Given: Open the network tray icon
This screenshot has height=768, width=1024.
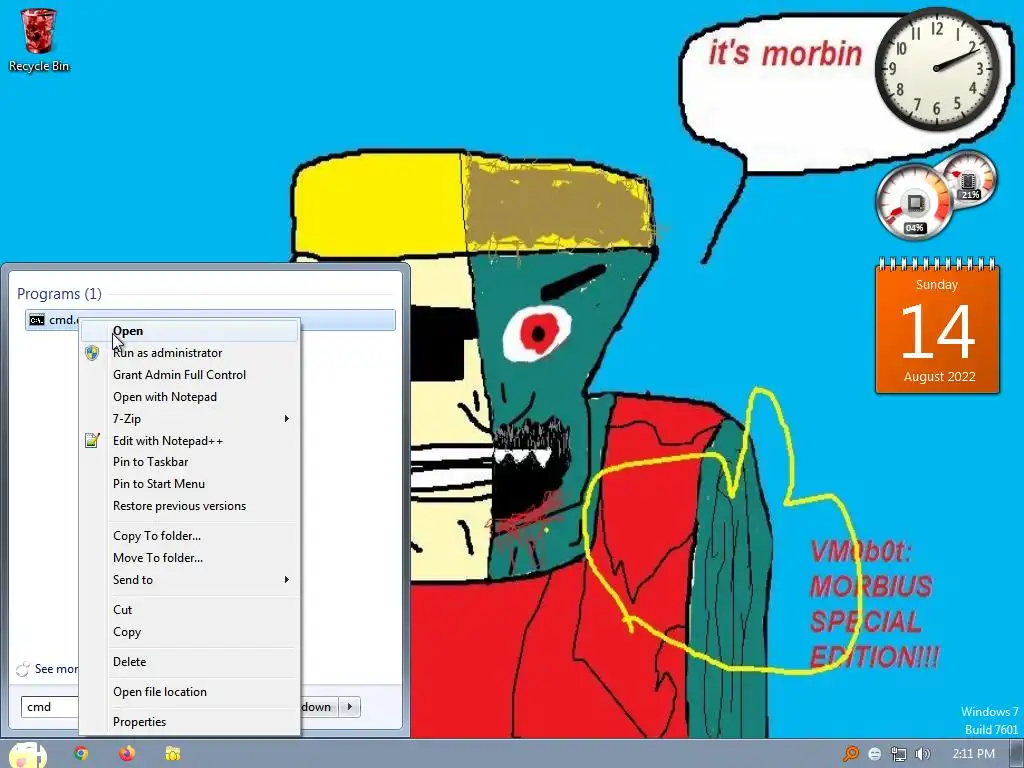Looking at the screenshot, I should 899,754.
